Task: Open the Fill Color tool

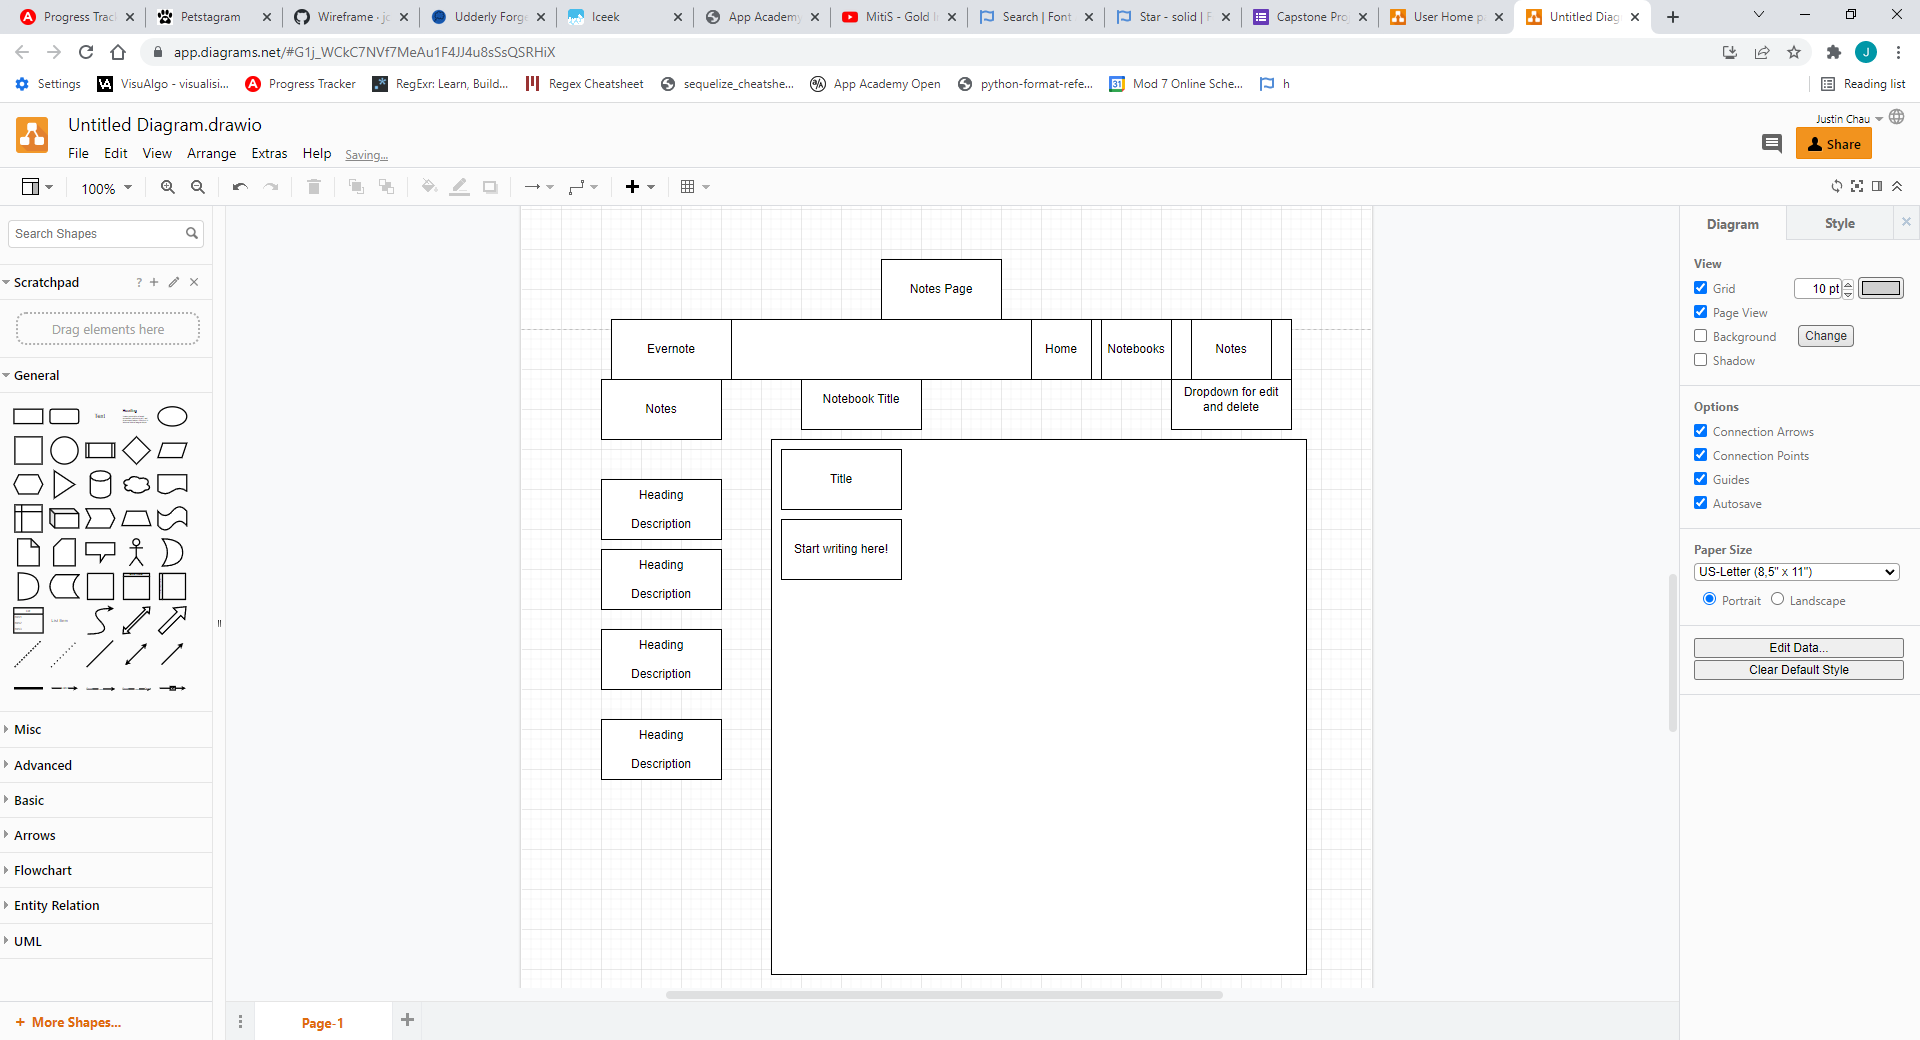Action: pos(429,186)
